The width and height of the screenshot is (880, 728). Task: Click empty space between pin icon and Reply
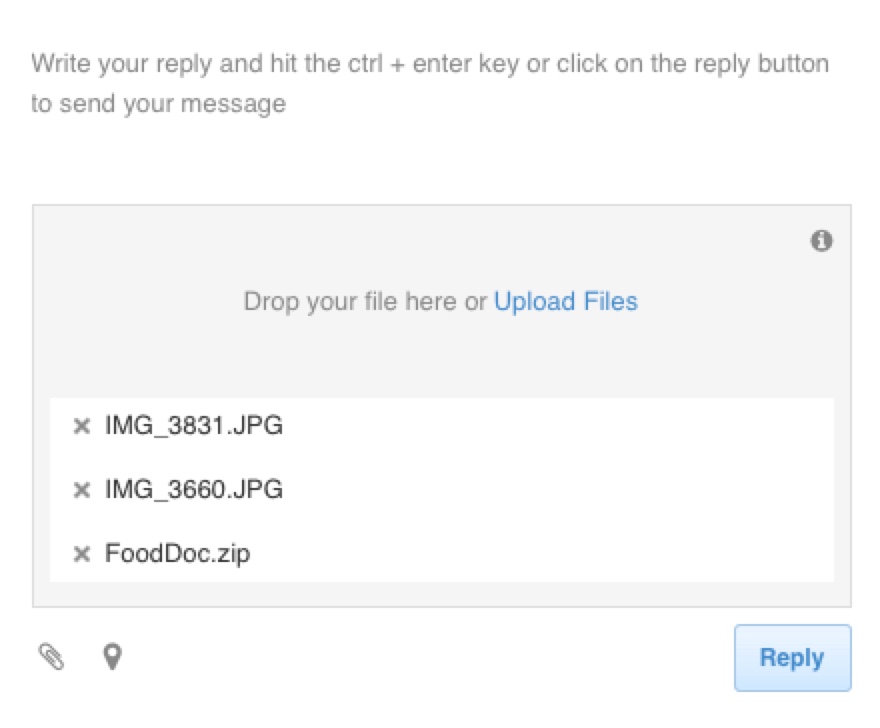[427, 657]
